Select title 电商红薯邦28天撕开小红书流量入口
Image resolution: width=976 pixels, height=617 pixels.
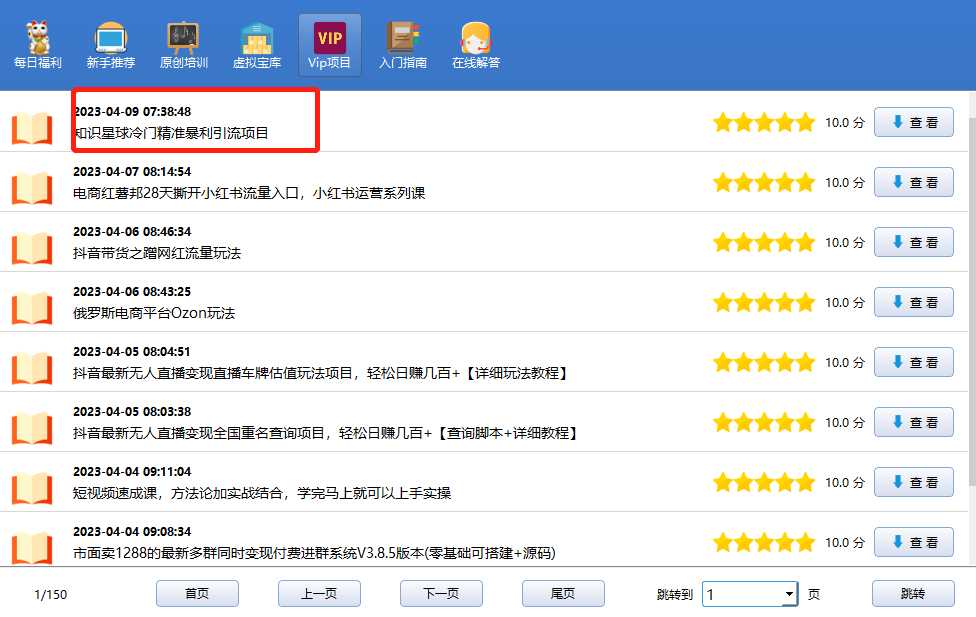(249, 193)
